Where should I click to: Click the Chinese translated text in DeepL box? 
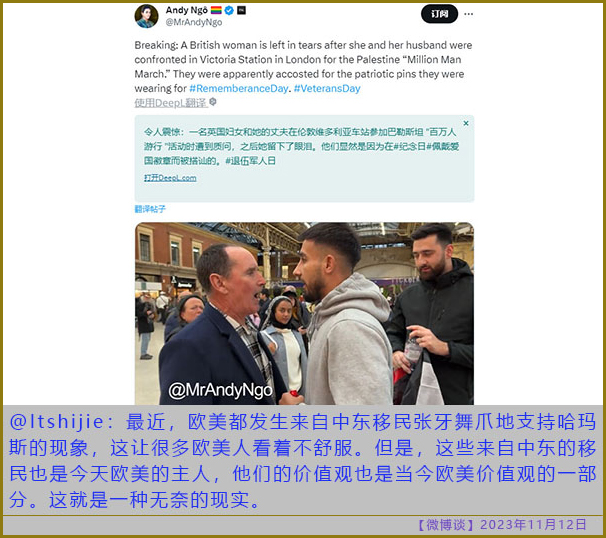(301, 146)
